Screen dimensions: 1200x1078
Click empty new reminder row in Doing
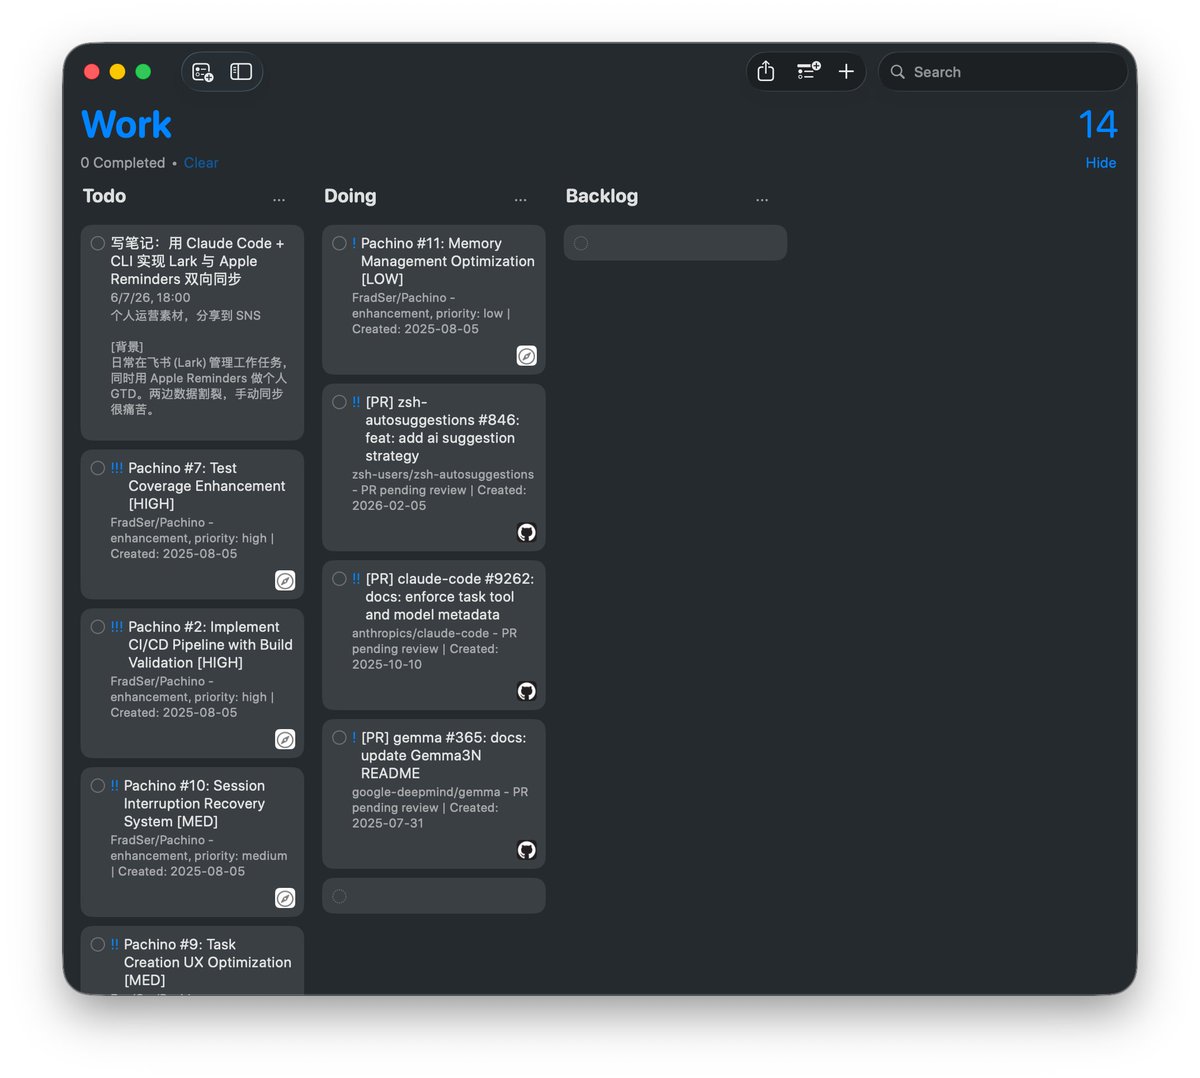[434, 896]
